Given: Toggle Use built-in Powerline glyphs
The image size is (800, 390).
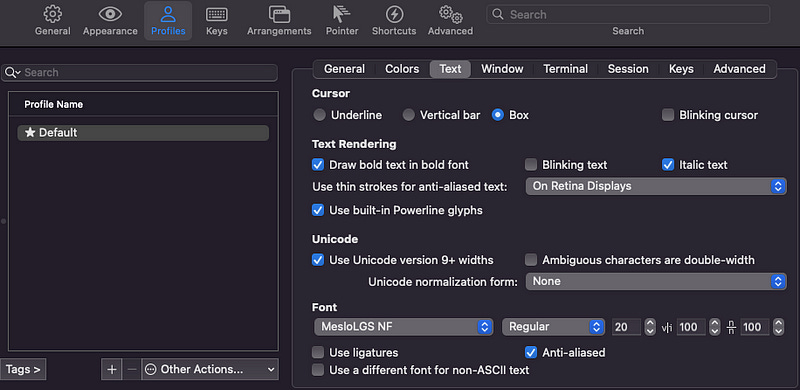Looking at the screenshot, I should tap(318, 210).
